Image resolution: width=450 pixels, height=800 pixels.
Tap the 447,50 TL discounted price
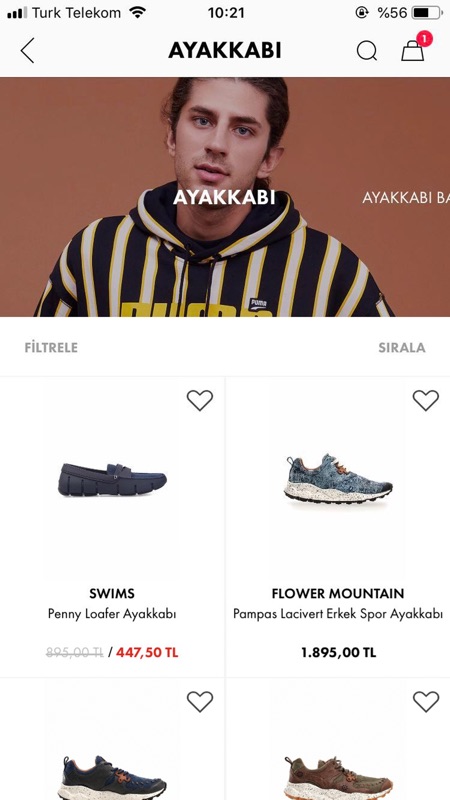(147, 653)
